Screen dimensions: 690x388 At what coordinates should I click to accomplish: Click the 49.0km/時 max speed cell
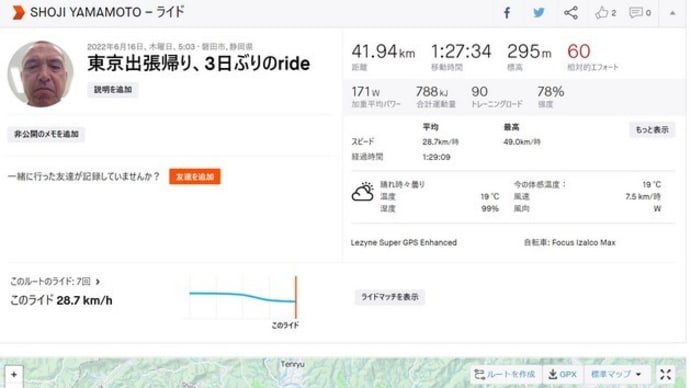tap(522, 142)
